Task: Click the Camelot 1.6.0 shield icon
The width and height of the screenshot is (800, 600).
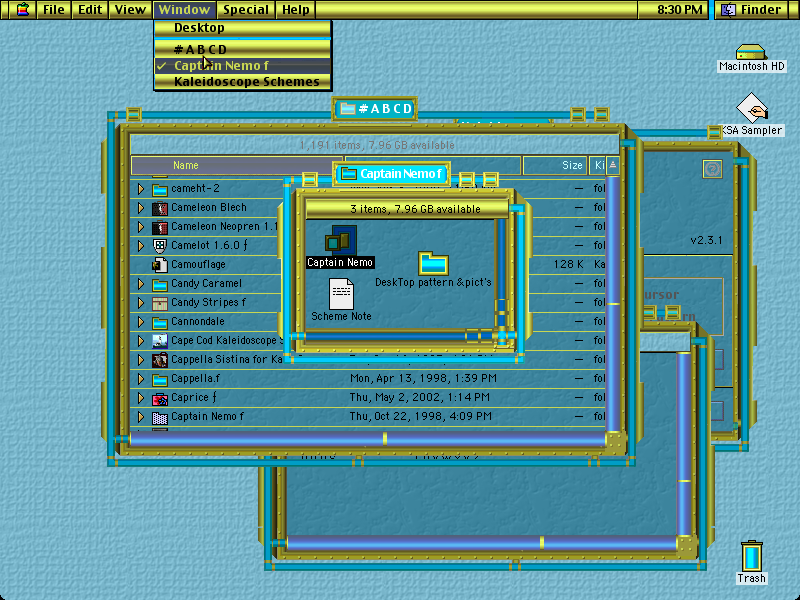Action: pos(160,246)
